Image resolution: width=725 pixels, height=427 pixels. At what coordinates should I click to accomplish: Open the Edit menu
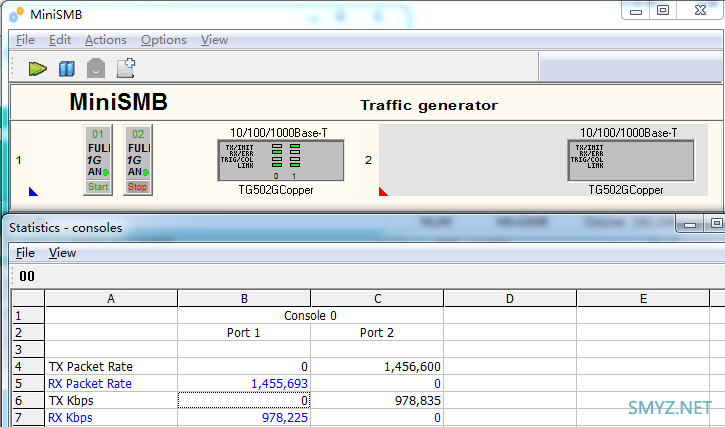[x=60, y=40]
